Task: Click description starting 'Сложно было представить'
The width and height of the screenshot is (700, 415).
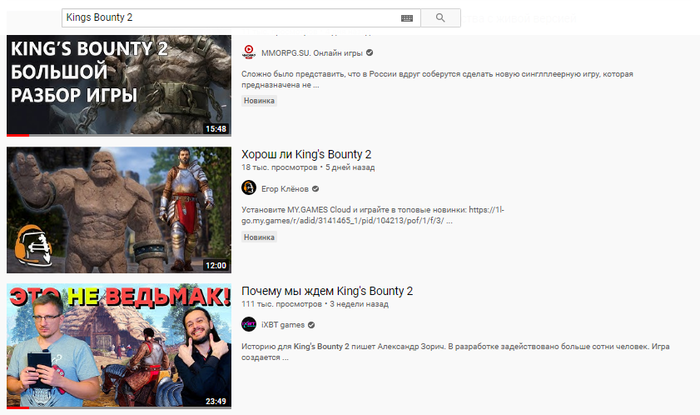Action: coord(437,79)
